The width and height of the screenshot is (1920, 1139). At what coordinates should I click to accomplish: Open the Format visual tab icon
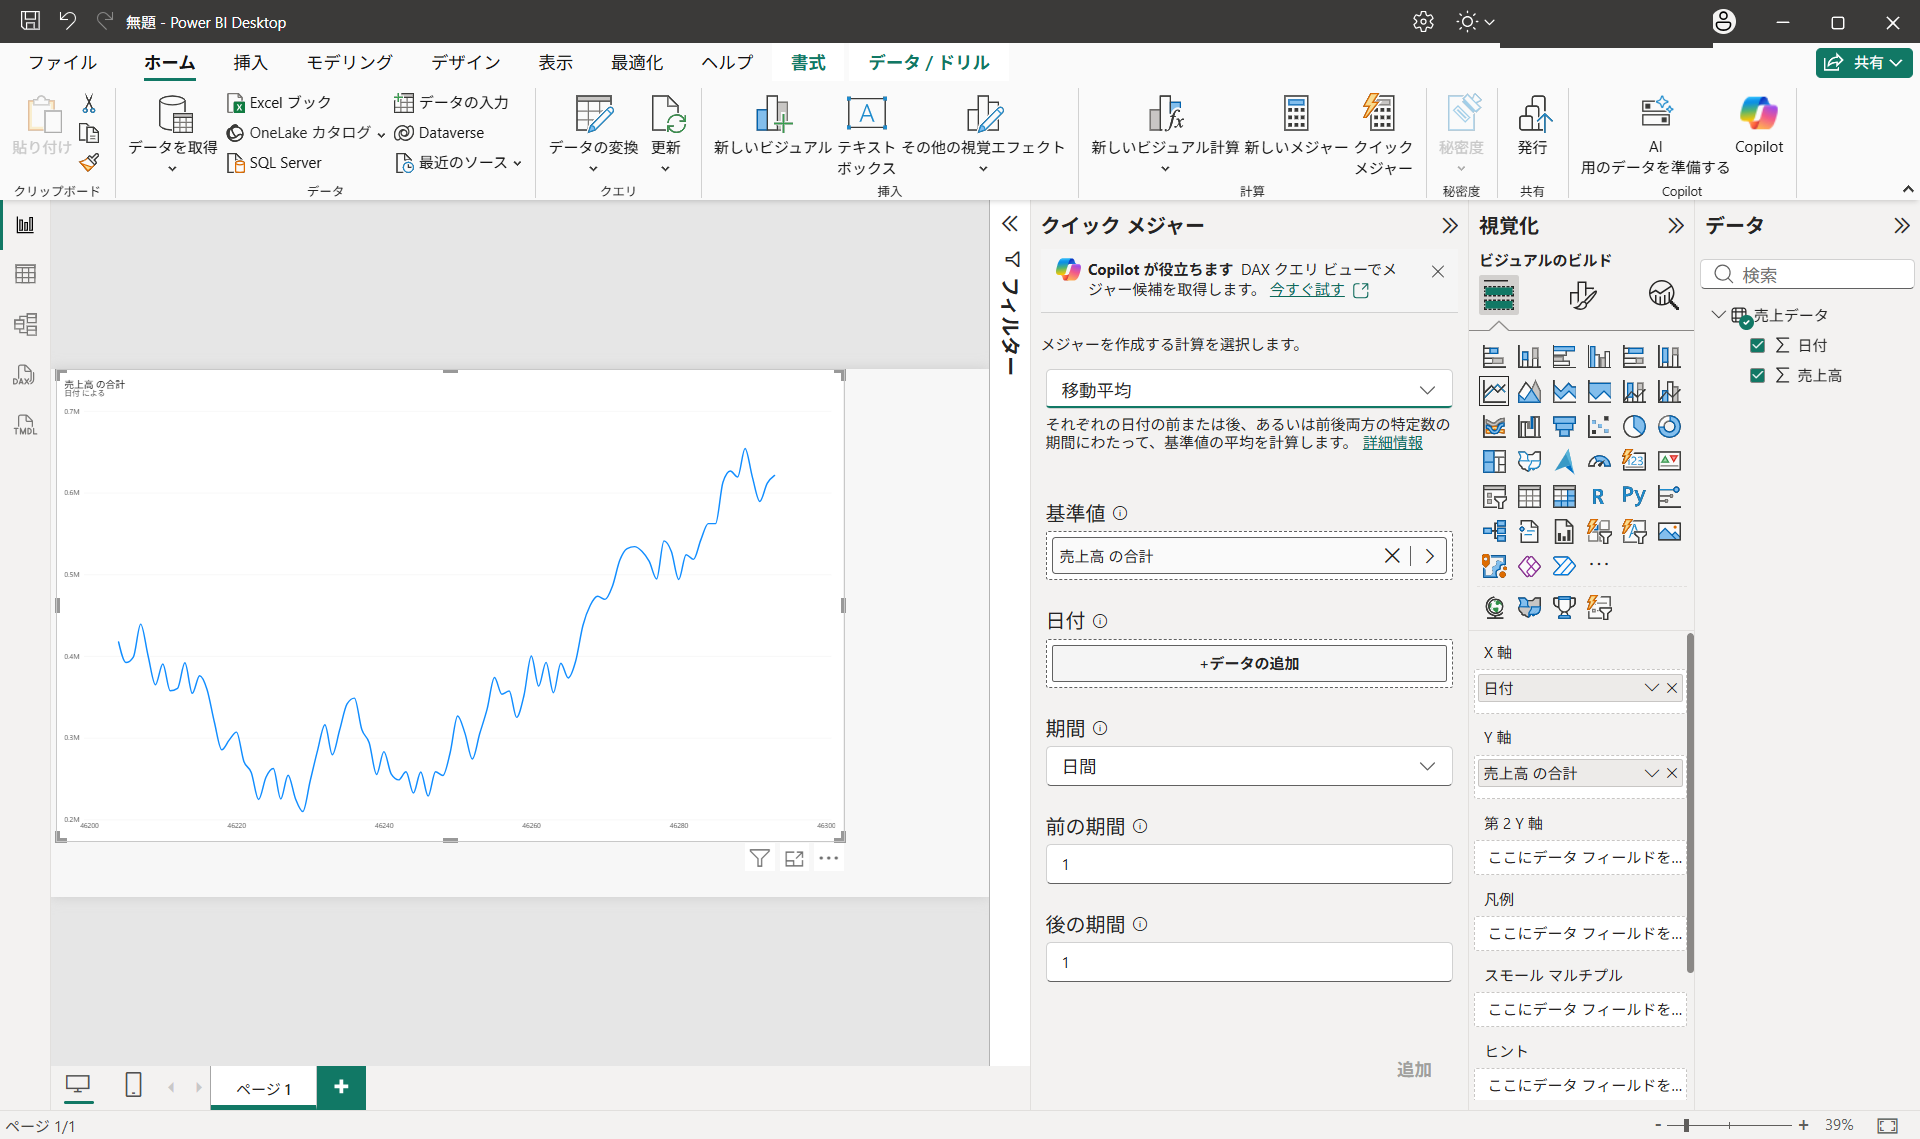tap(1582, 296)
